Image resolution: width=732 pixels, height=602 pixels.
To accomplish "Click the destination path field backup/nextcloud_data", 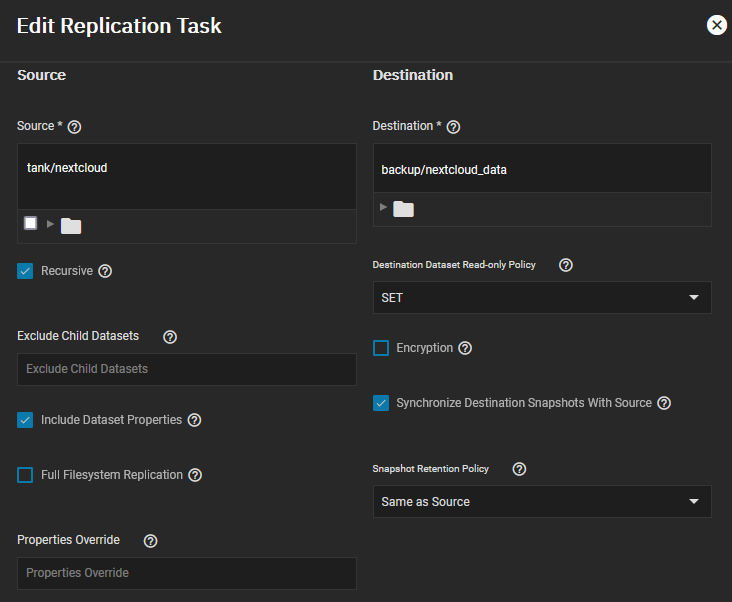I will click(542, 168).
